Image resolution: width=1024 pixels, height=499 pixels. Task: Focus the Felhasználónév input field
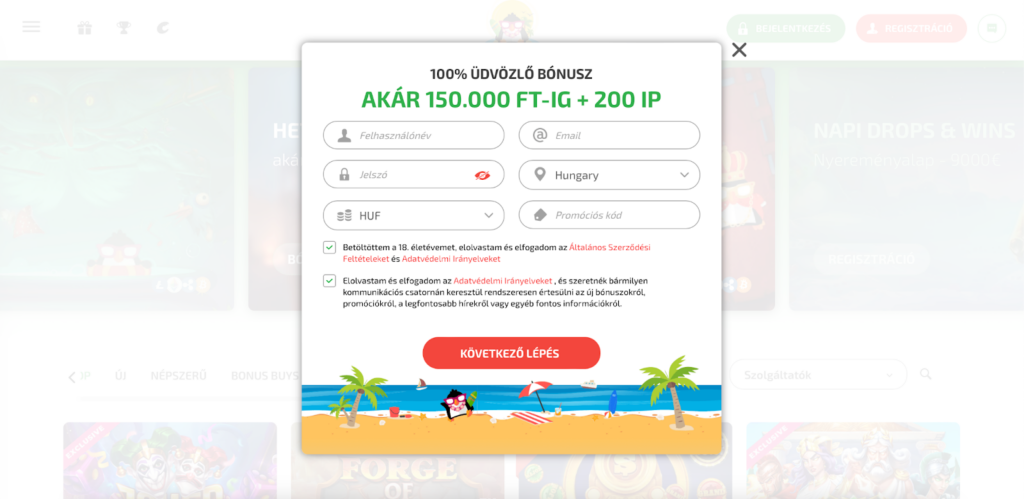point(413,135)
